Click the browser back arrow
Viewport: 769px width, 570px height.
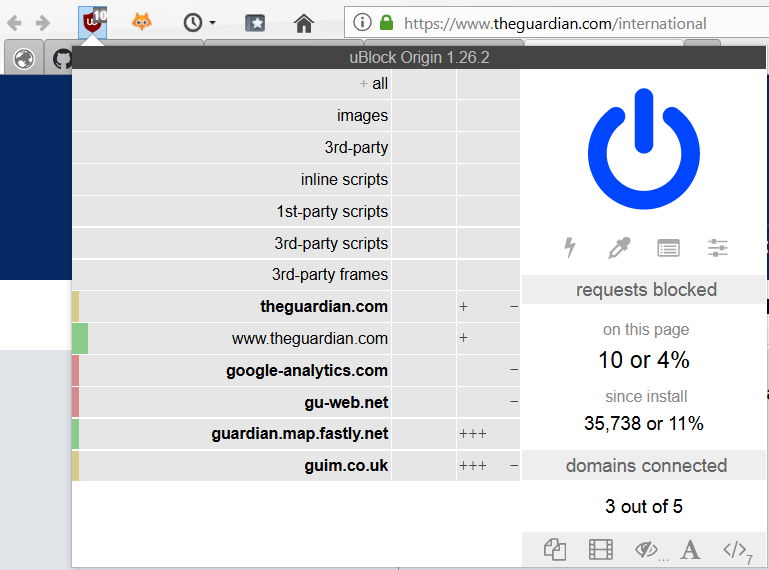(14, 23)
